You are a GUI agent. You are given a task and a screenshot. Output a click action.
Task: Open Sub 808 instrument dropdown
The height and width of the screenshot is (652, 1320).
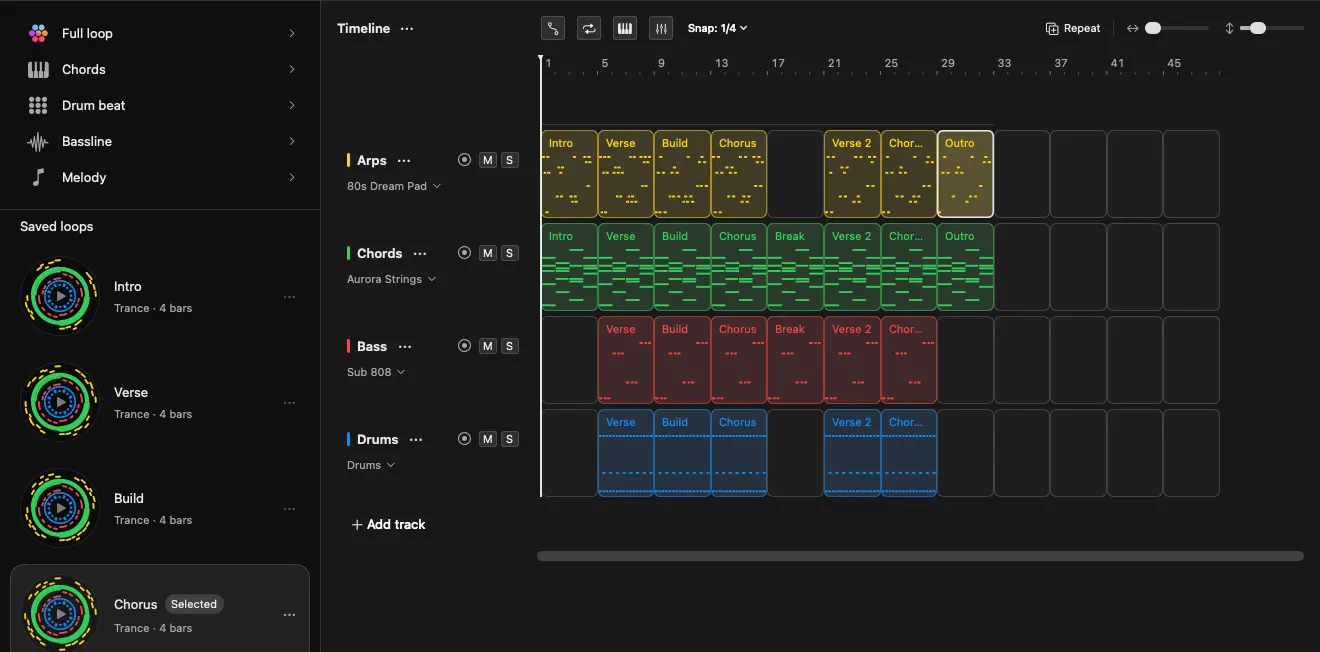[x=376, y=372]
